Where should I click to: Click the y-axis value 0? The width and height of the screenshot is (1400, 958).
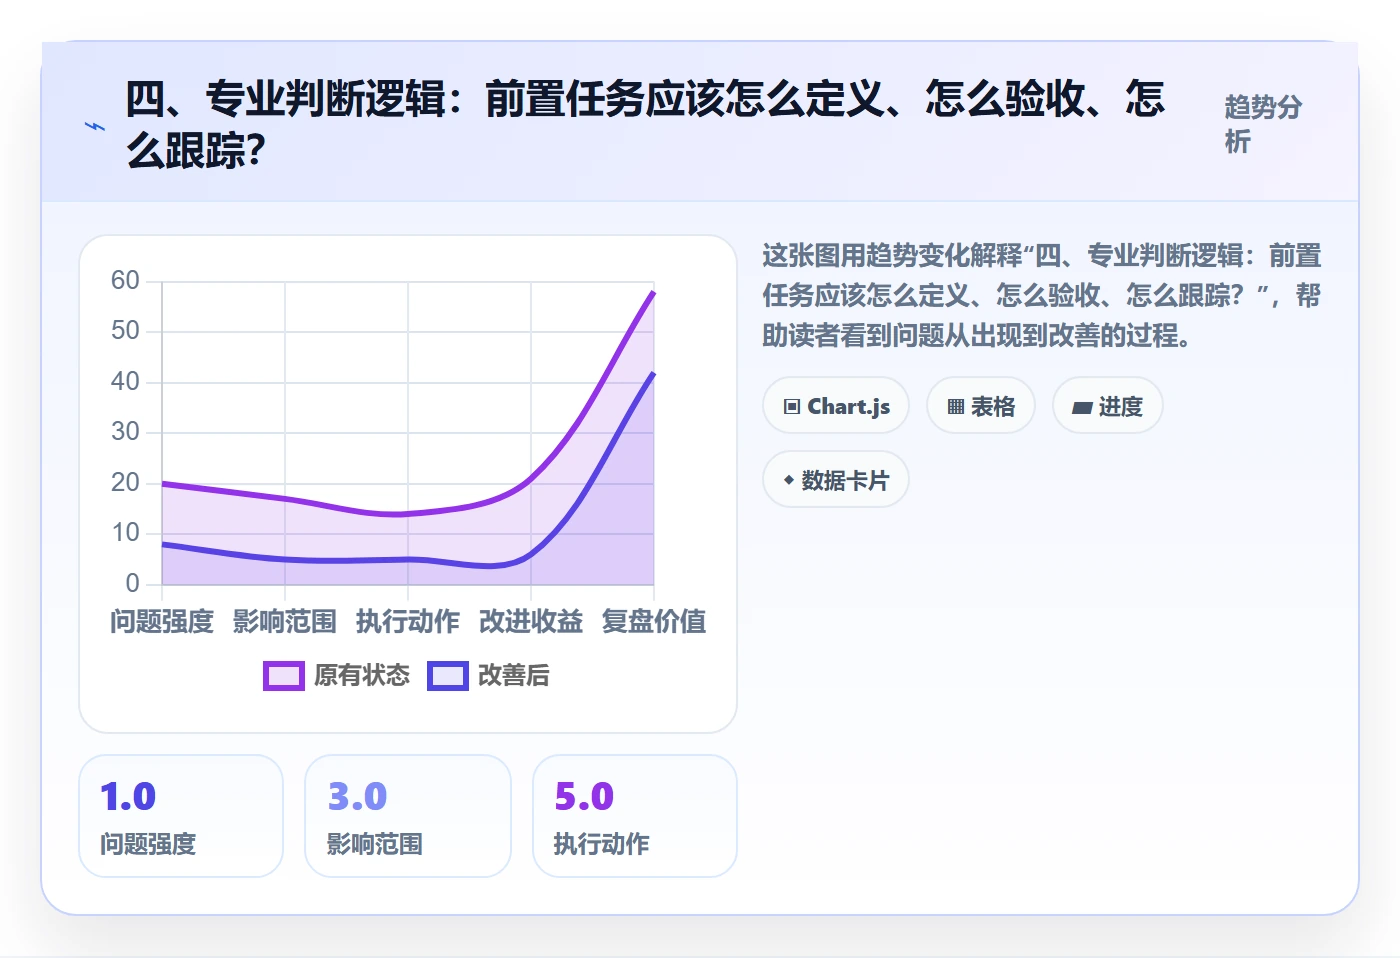(x=132, y=583)
